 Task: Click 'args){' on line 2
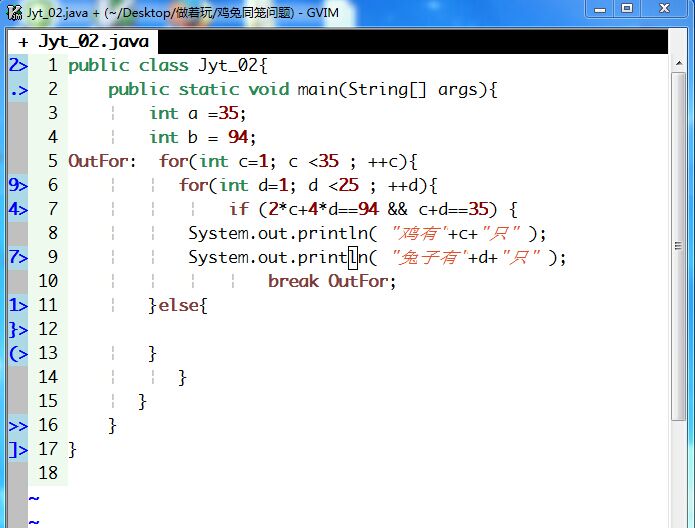(468, 90)
